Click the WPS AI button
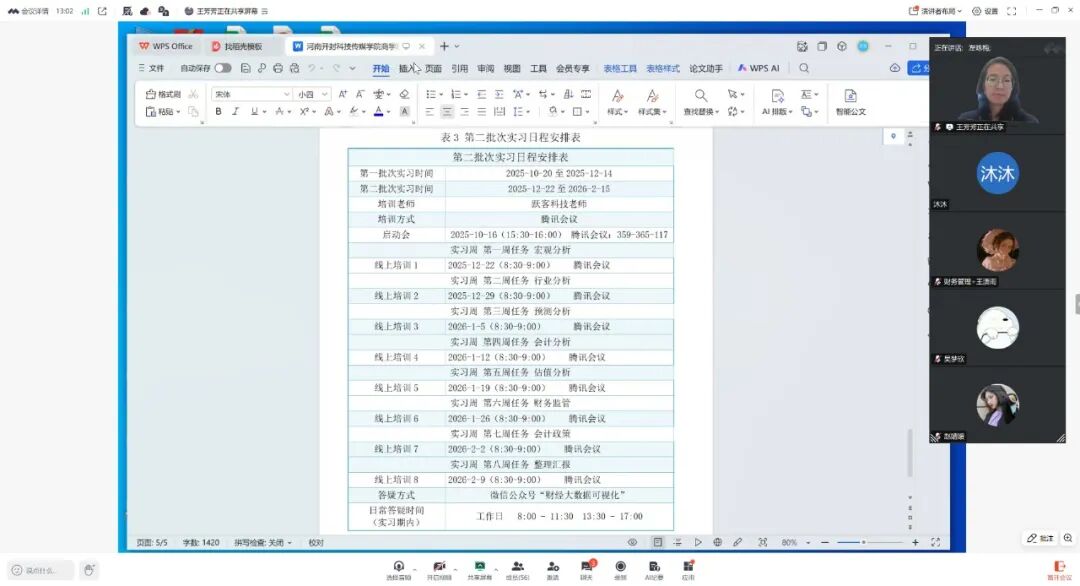This screenshot has height=586, width=1080. click(x=758, y=69)
